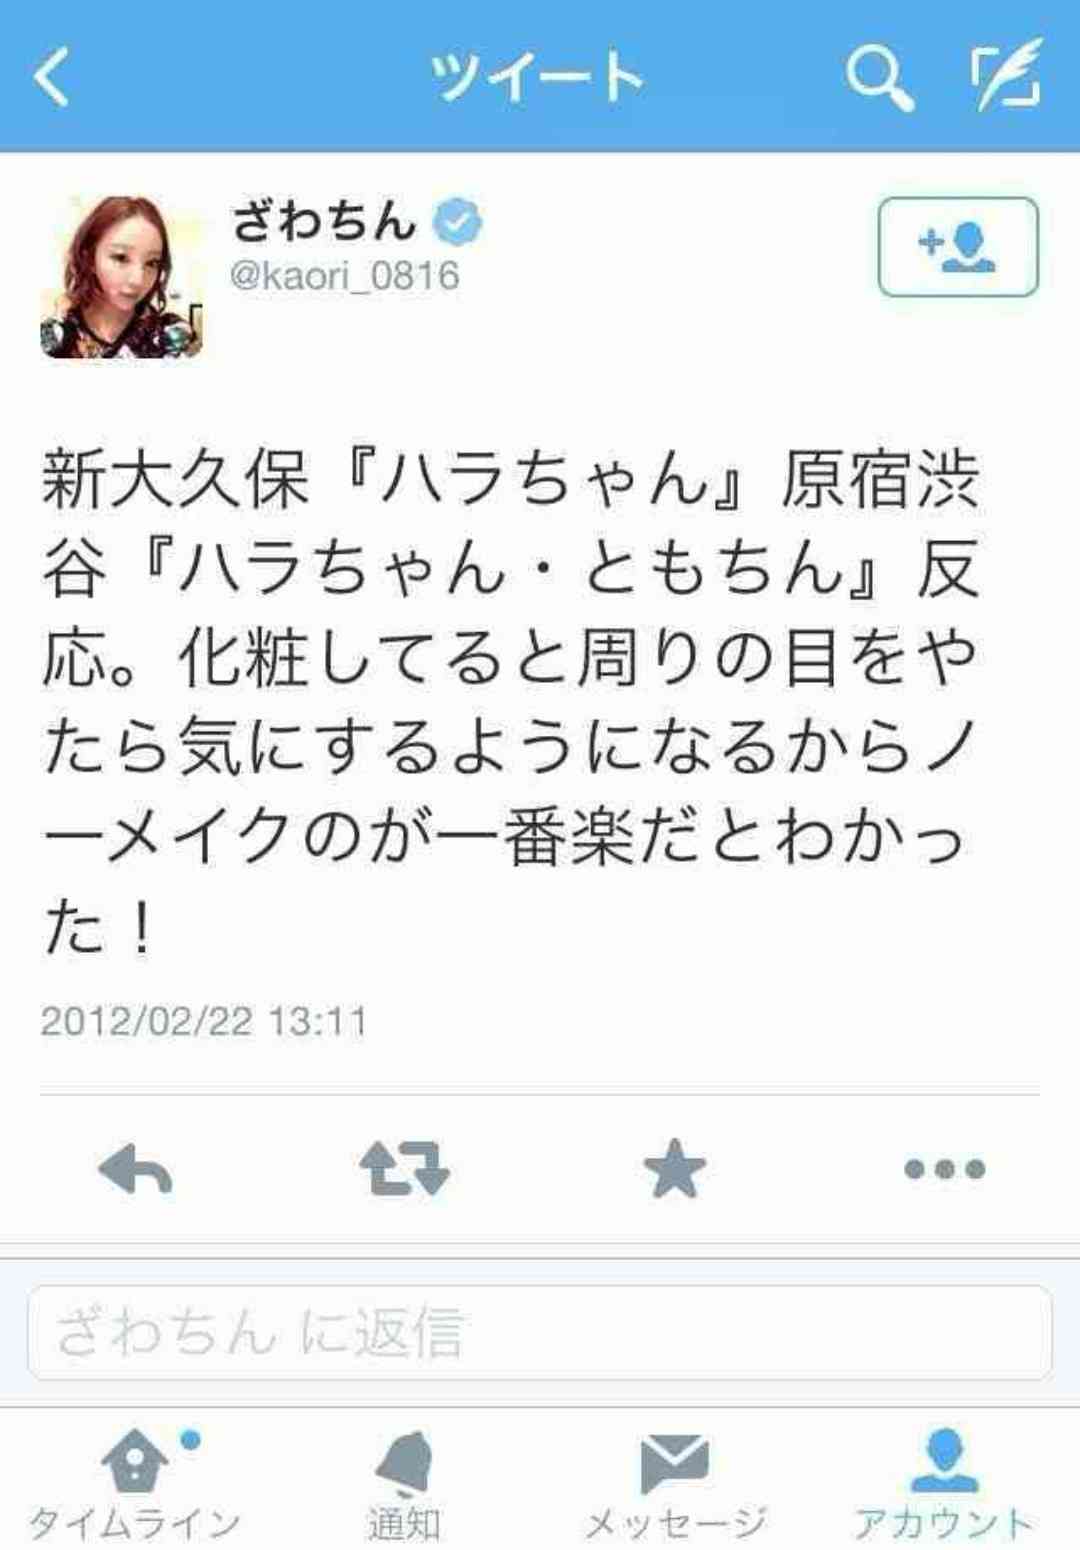Focus the ざわちん に返信 reply field
The height and width of the screenshot is (1550, 1080).
[540, 1333]
